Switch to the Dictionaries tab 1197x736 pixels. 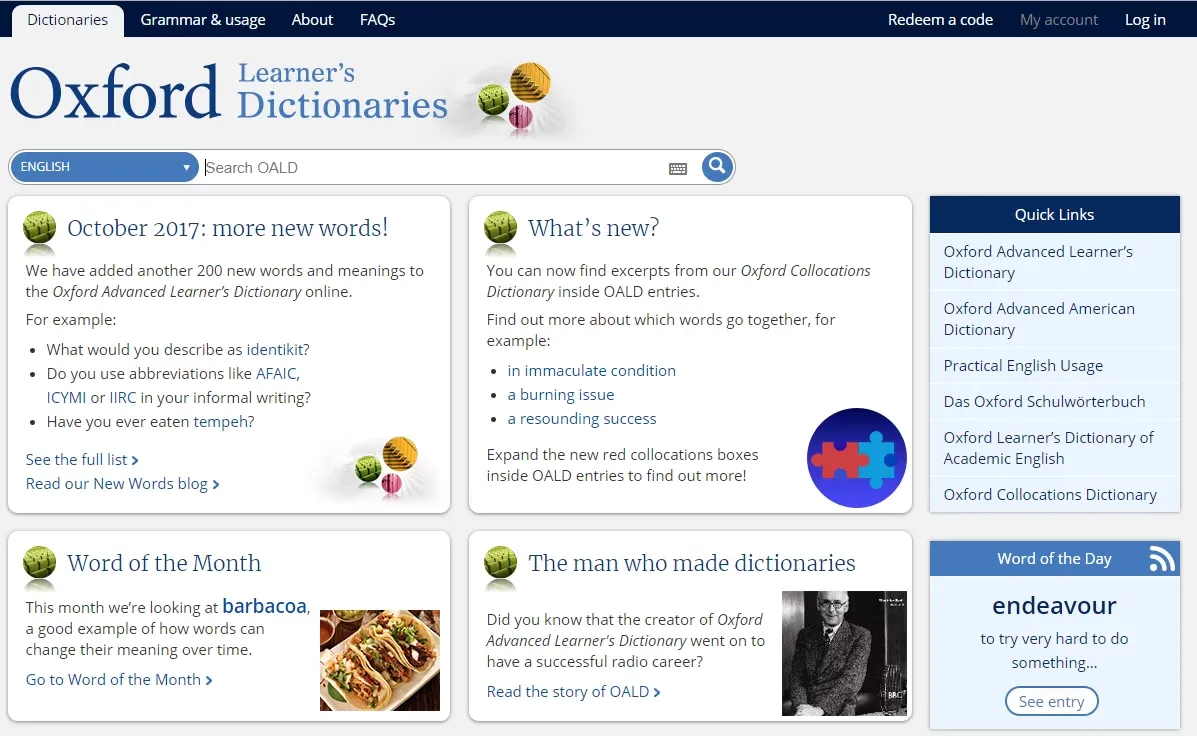pos(67,20)
